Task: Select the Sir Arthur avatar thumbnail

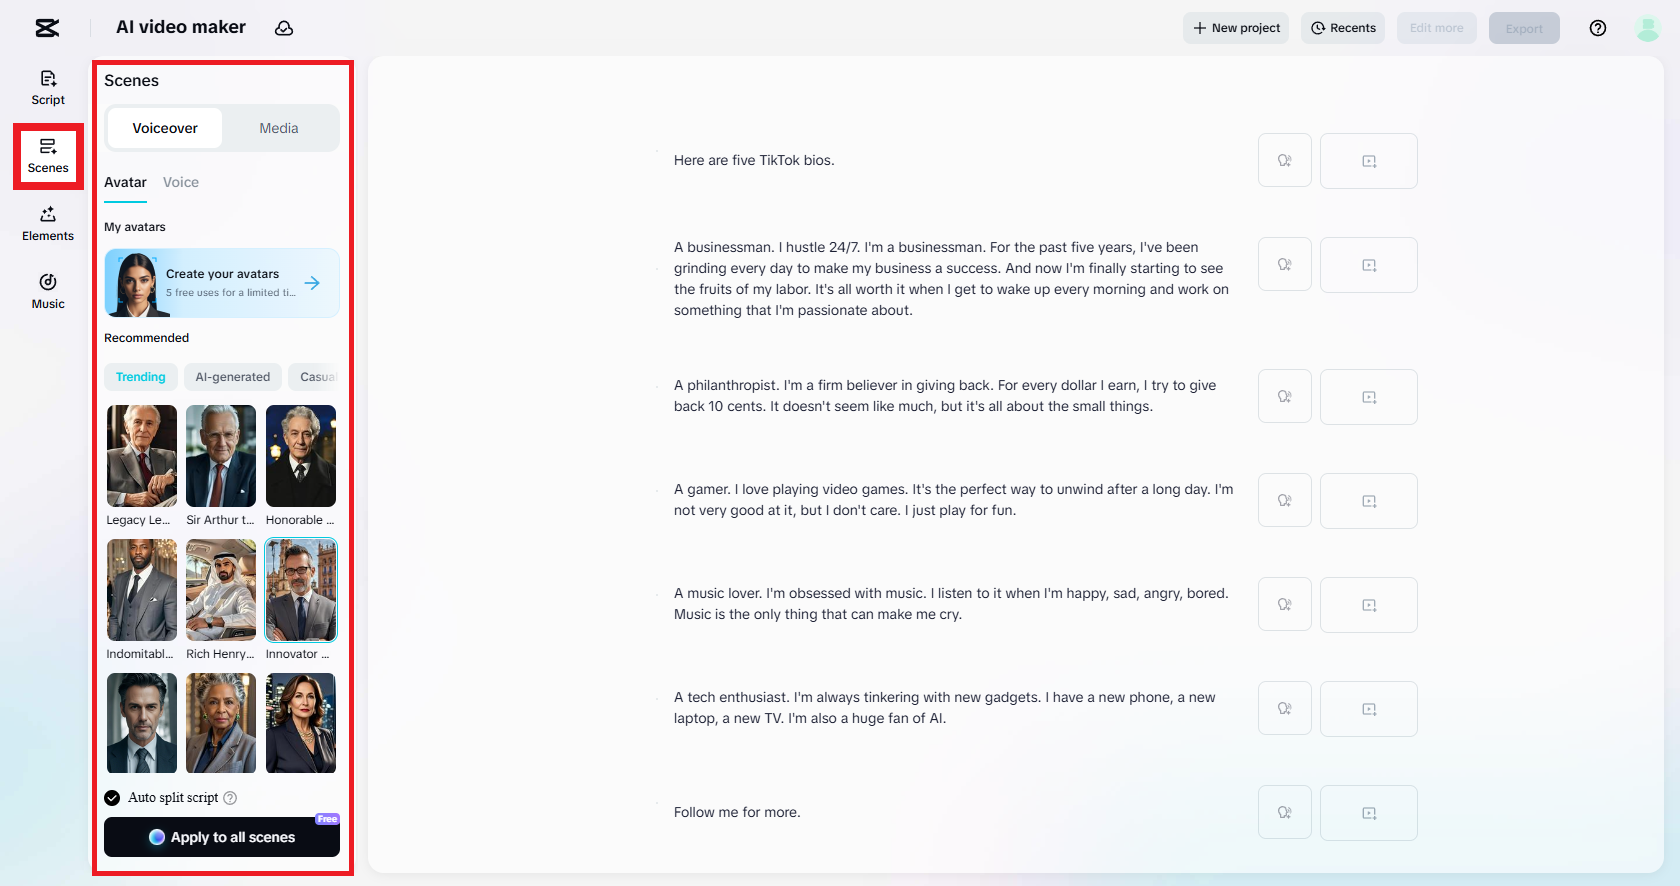Action: pyautogui.click(x=221, y=456)
